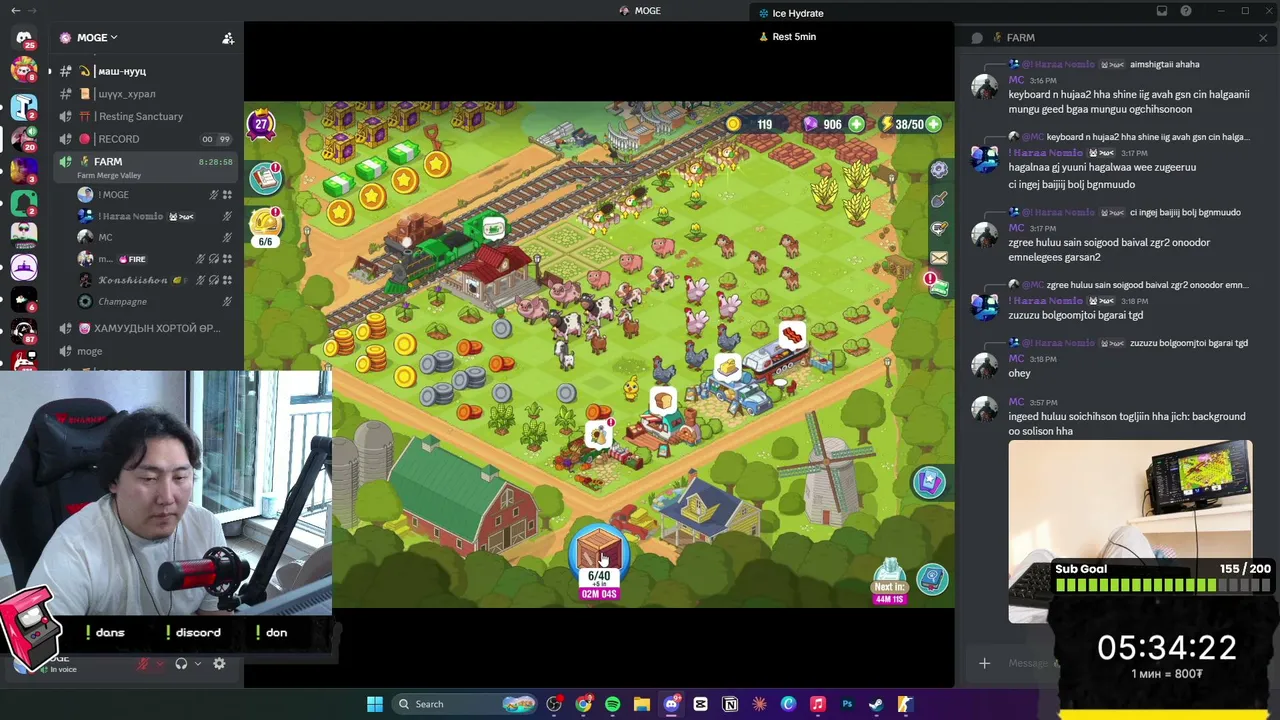The height and width of the screenshot is (720, 1280).
Task: Toggle headphone deafen in user panel
Action: point(181,664)
